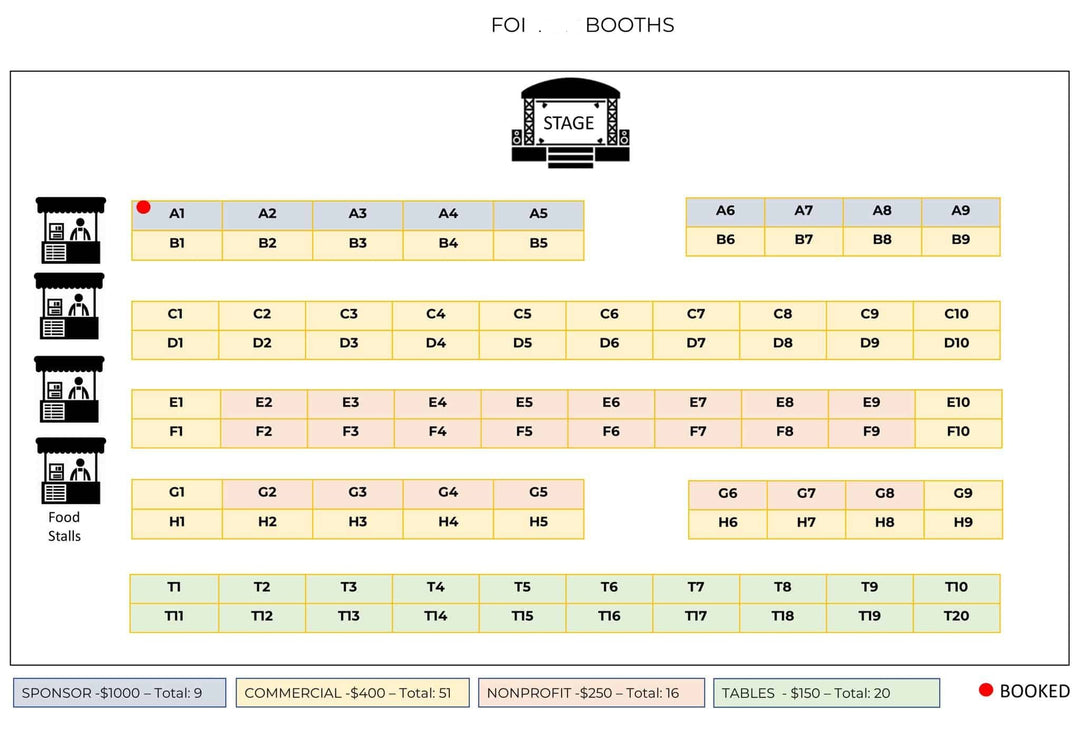Click the NONPROFIT -$250 legend box
This screenshot has width=1080, height=729.
click(x=591, y=692)
